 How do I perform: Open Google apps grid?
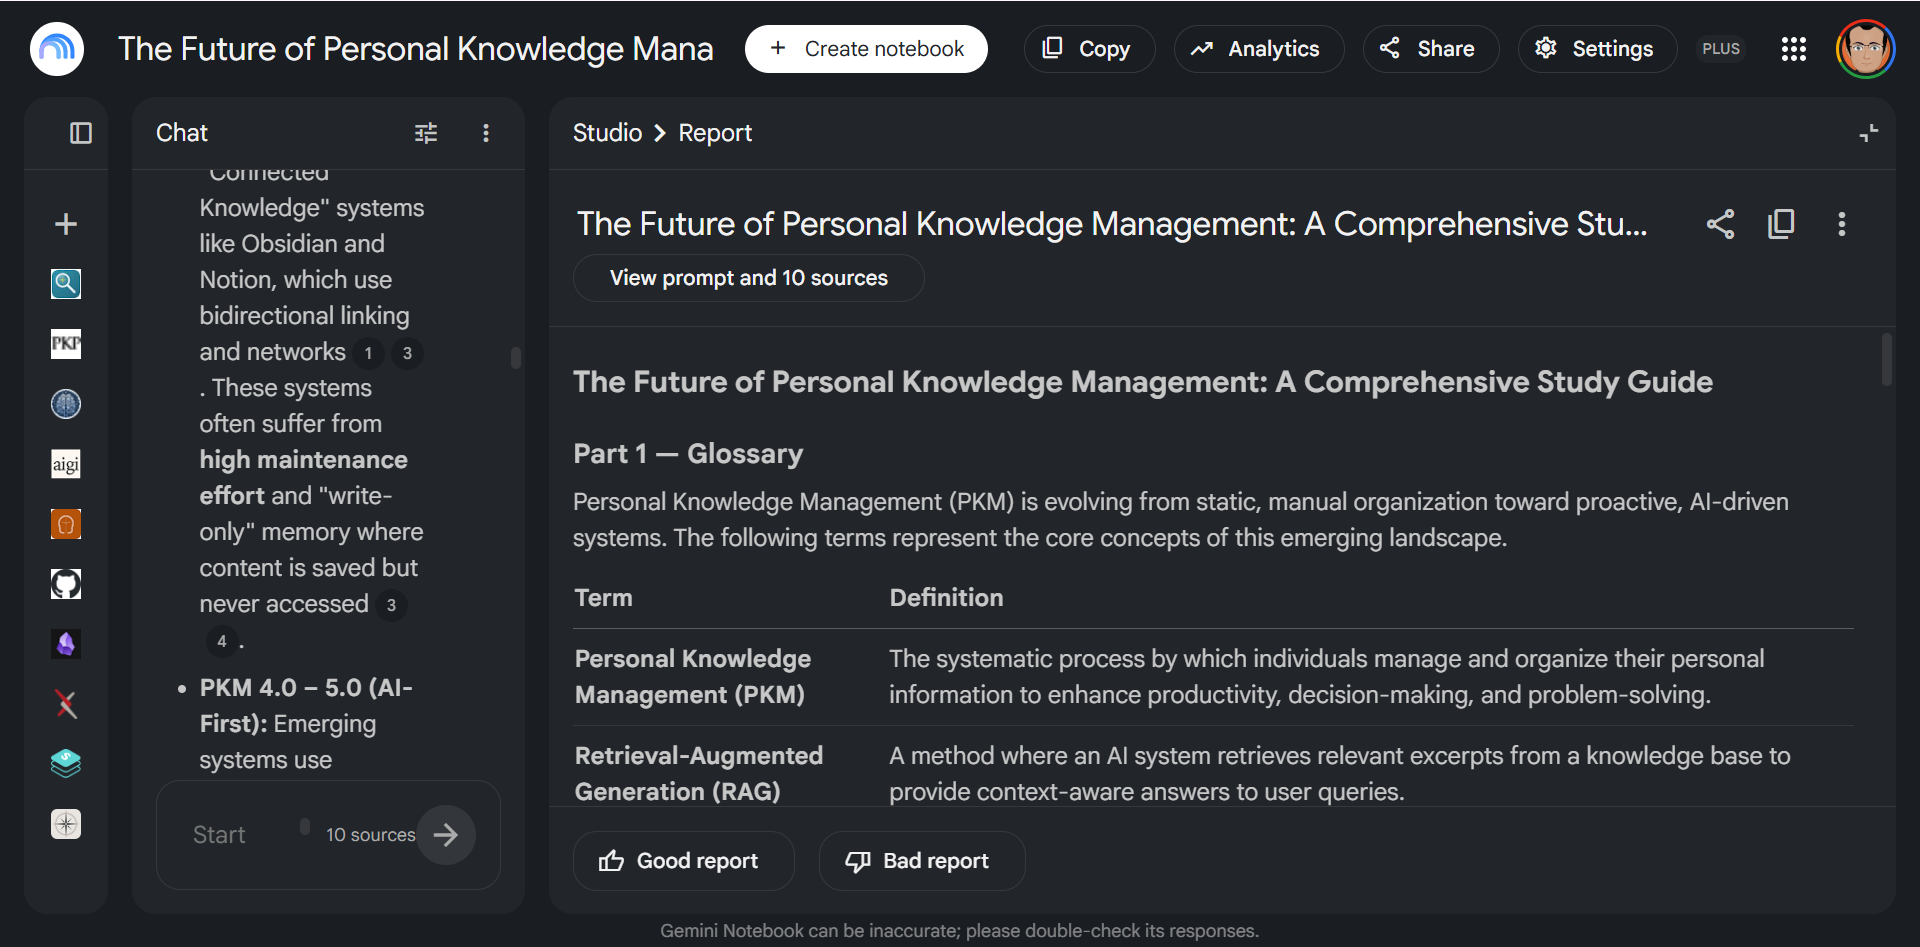pos(1794,49)
